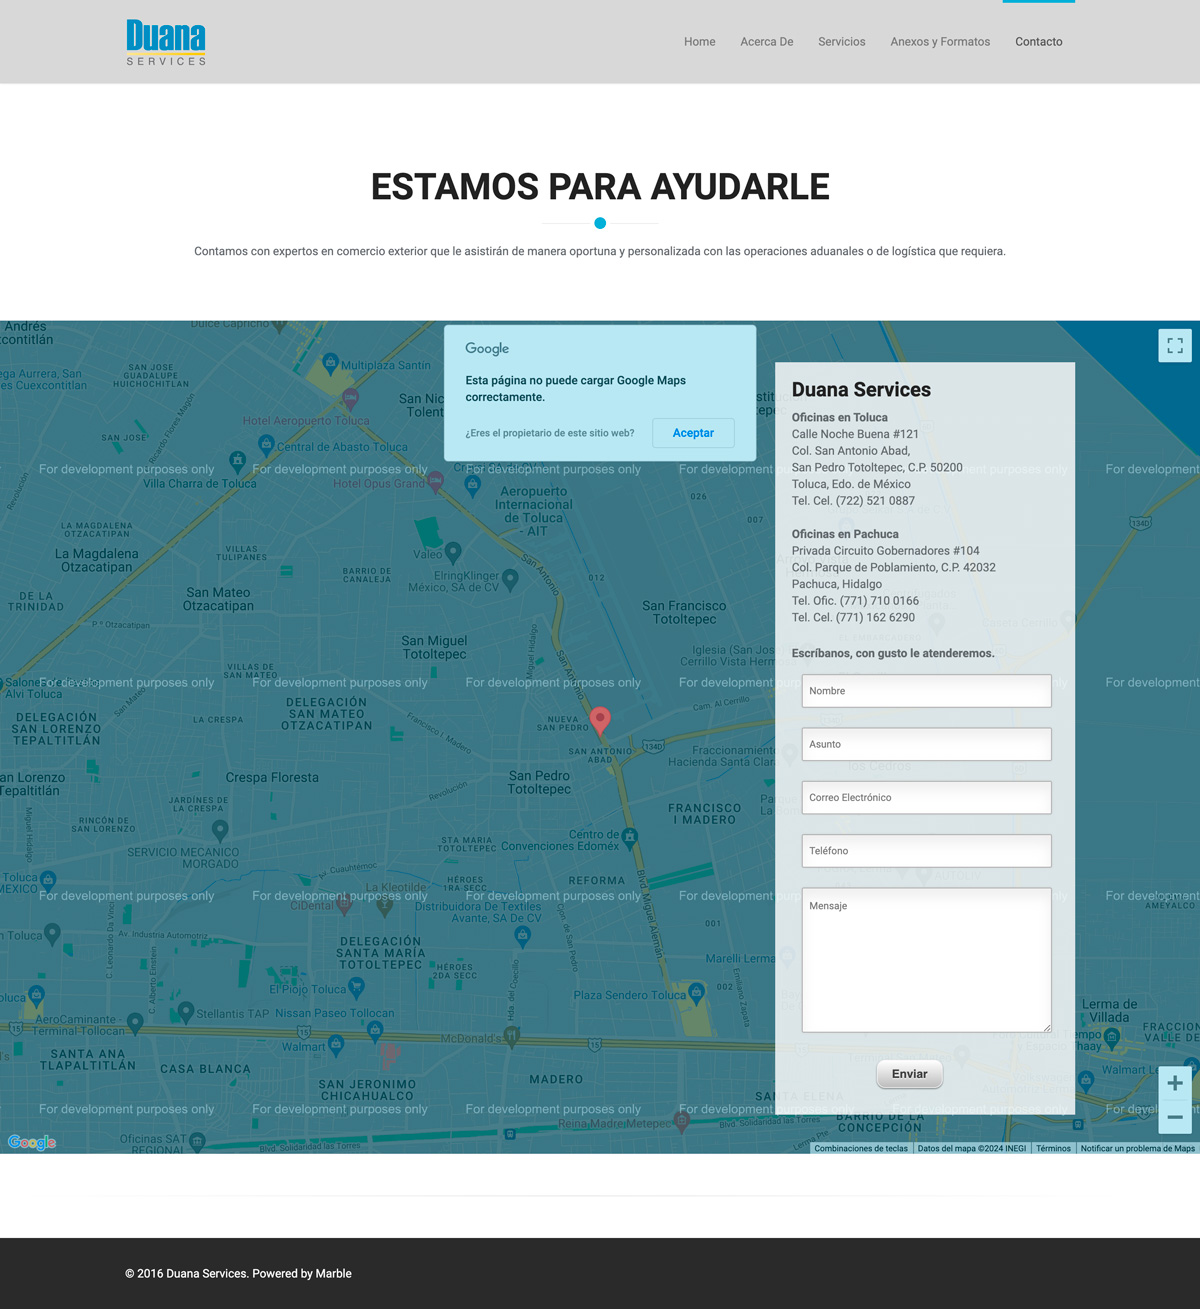Image resolution: width=1200 pixels, height=1309 pixels.
Task: Open the Home menu item
Action: point(699,42)
